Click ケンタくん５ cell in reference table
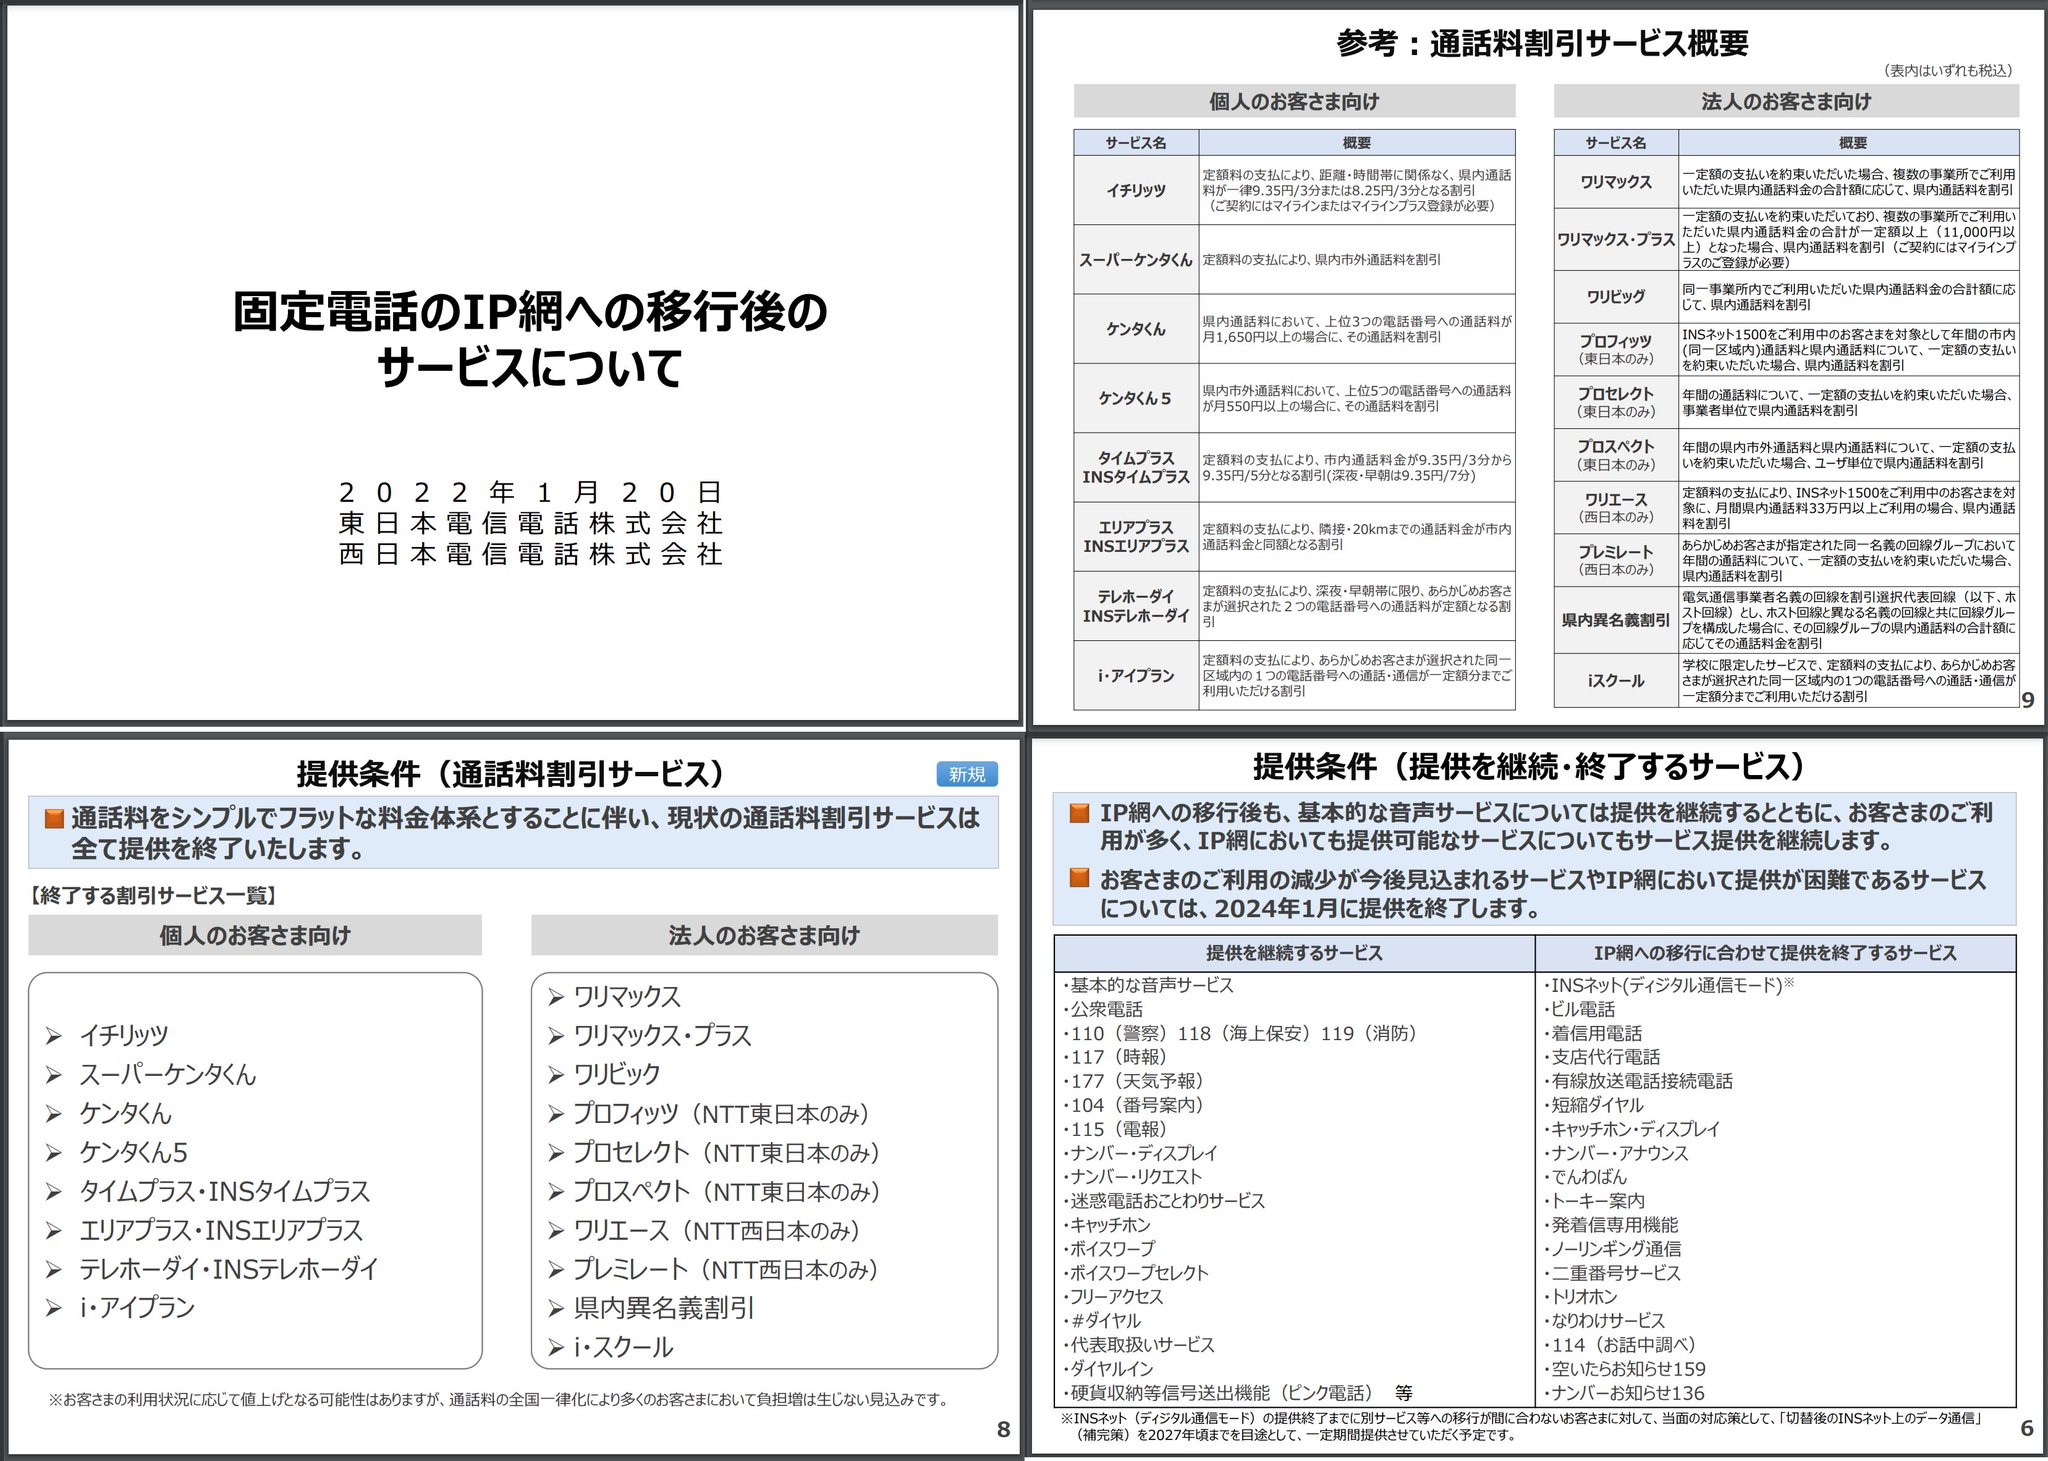 click(1136, 398)
